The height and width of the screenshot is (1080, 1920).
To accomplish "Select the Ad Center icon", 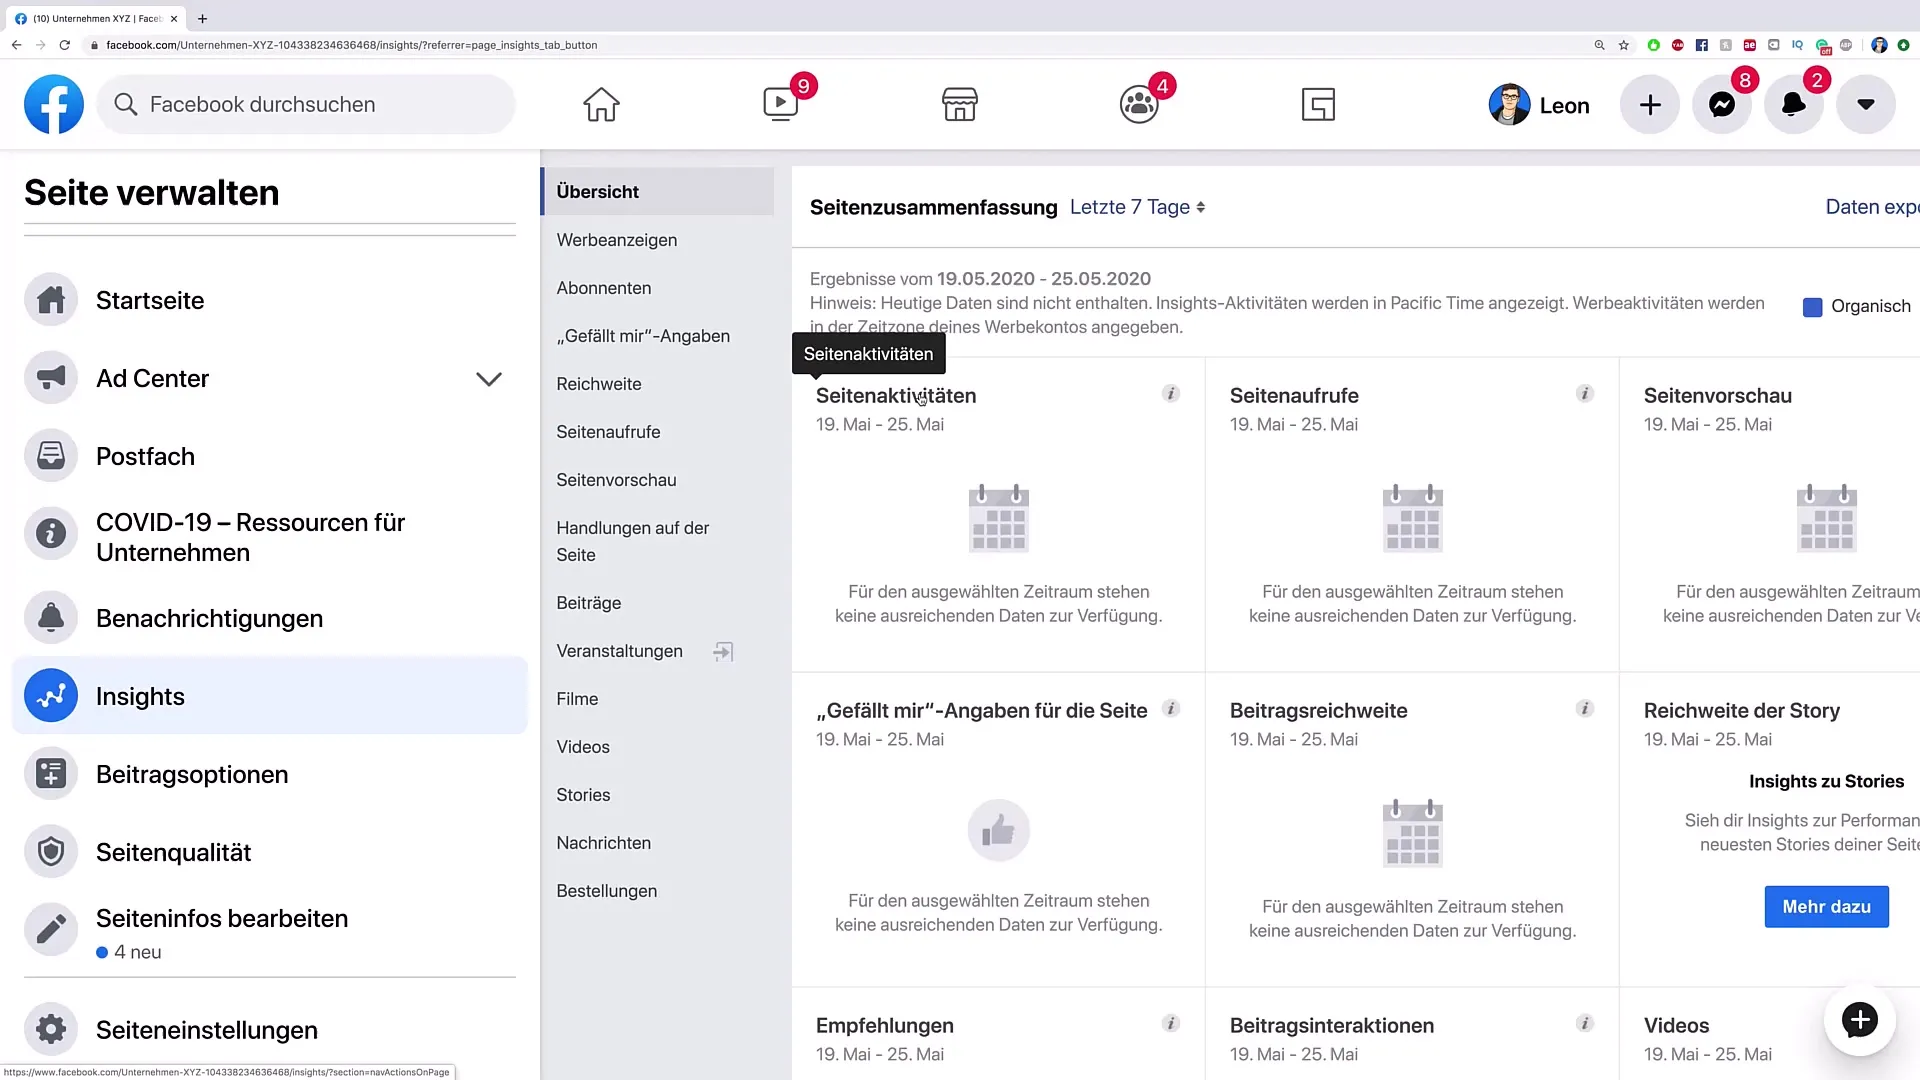I will point(50,378).
